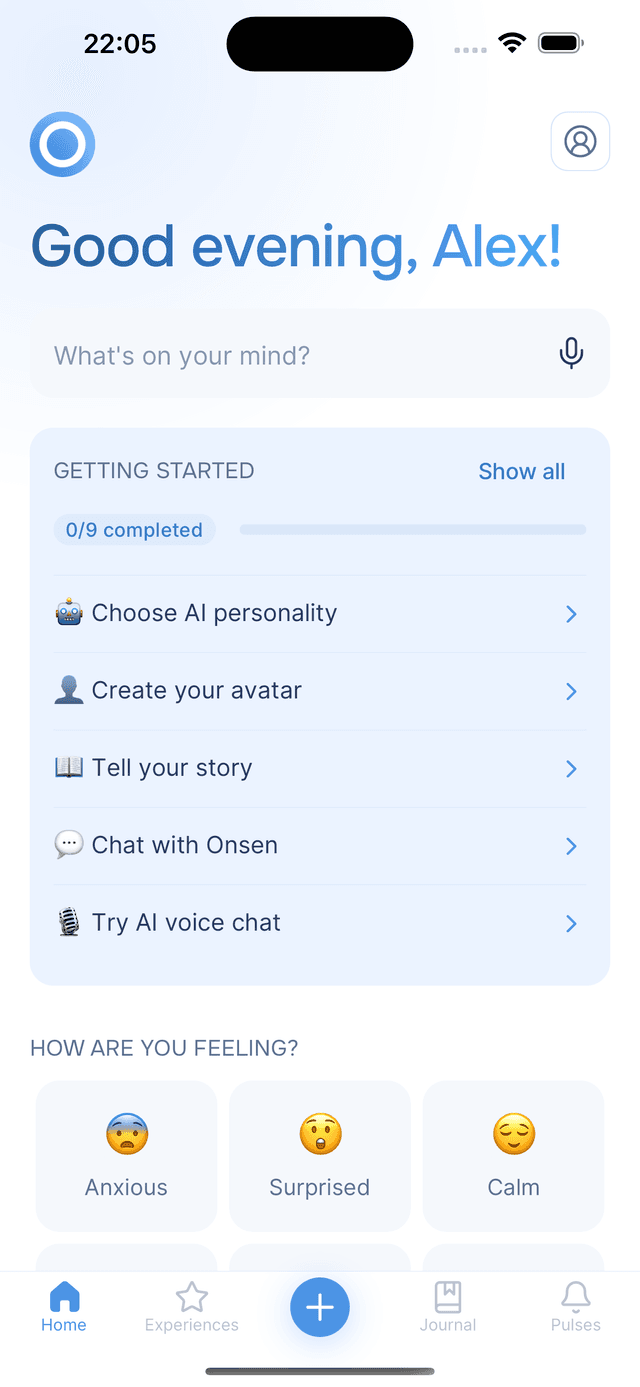Tap the avatar silhouette icon for Create your avatar
The width and height of the screenshot is (640, 1387).
[x=68, y=690]
